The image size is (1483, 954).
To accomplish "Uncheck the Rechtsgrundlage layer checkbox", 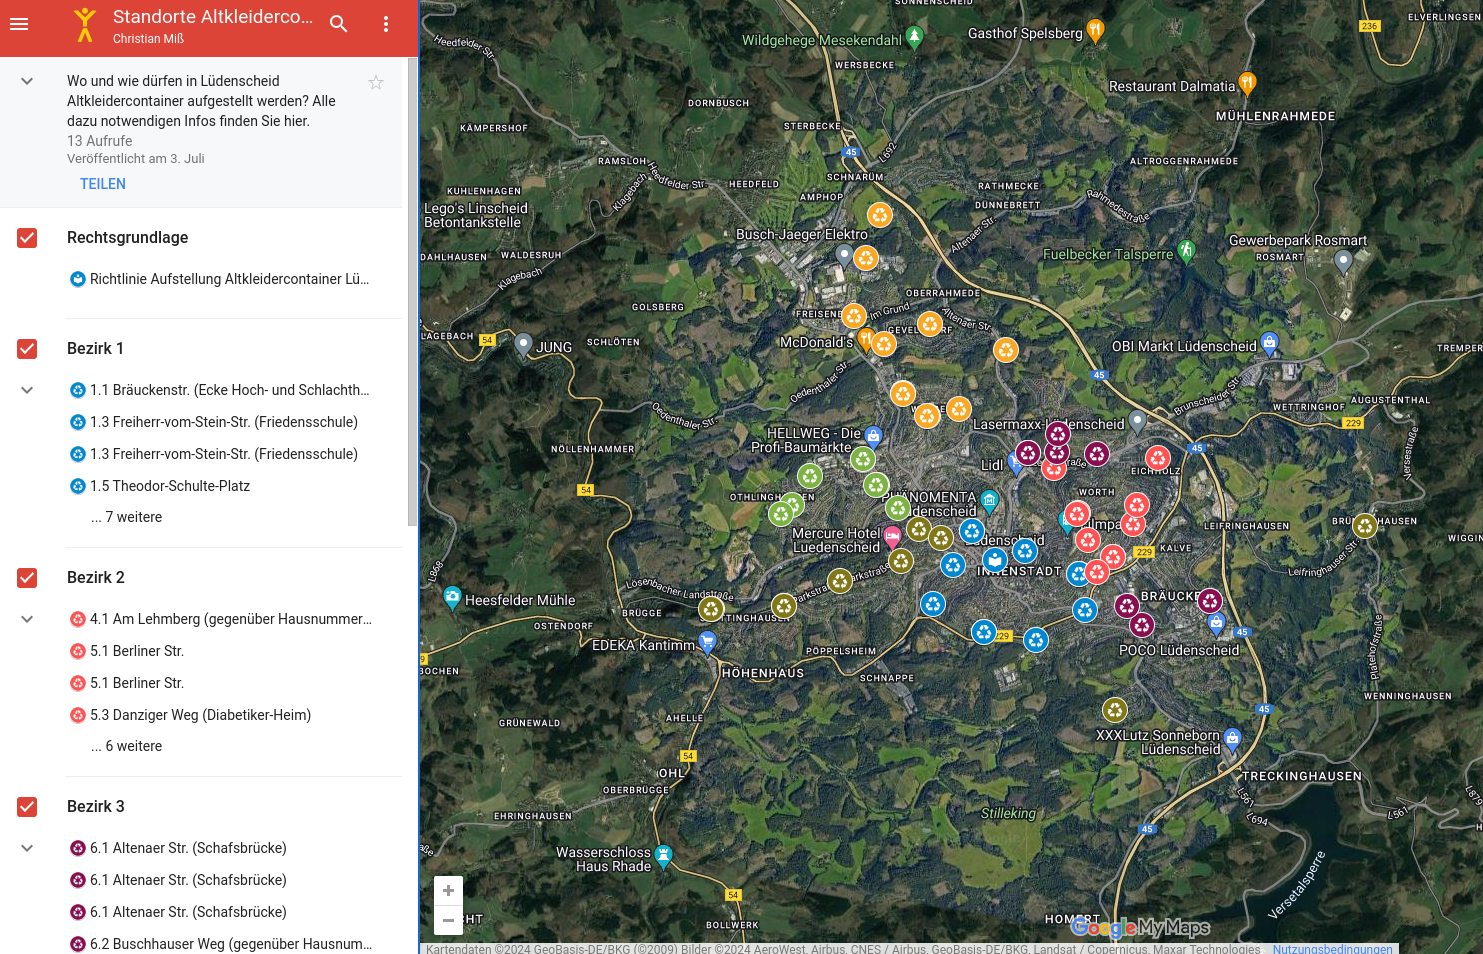I will coord(27,238).
